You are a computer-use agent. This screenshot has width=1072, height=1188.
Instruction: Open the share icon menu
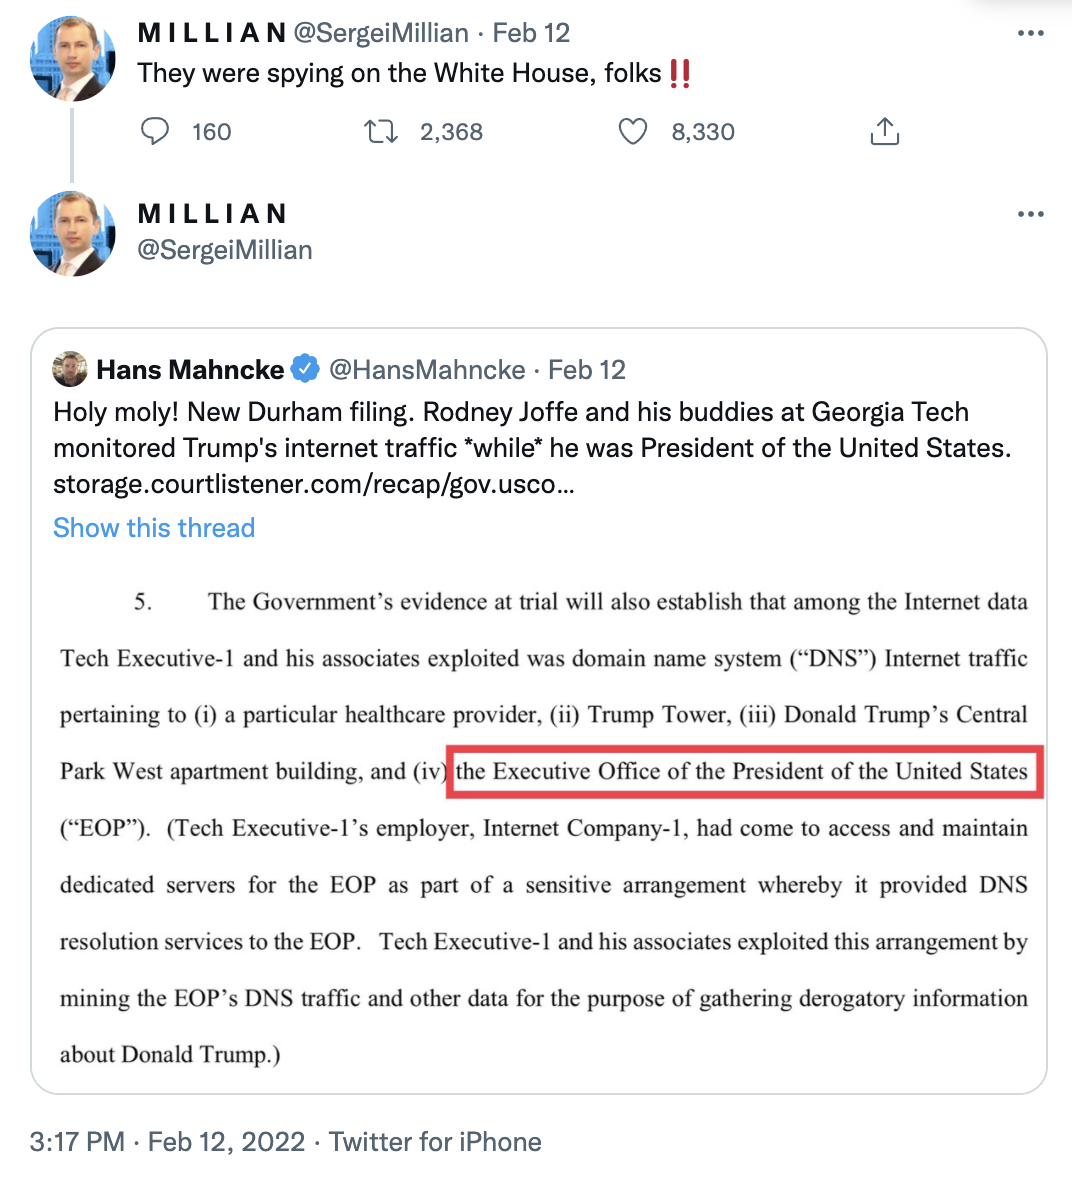click(884, 131)
